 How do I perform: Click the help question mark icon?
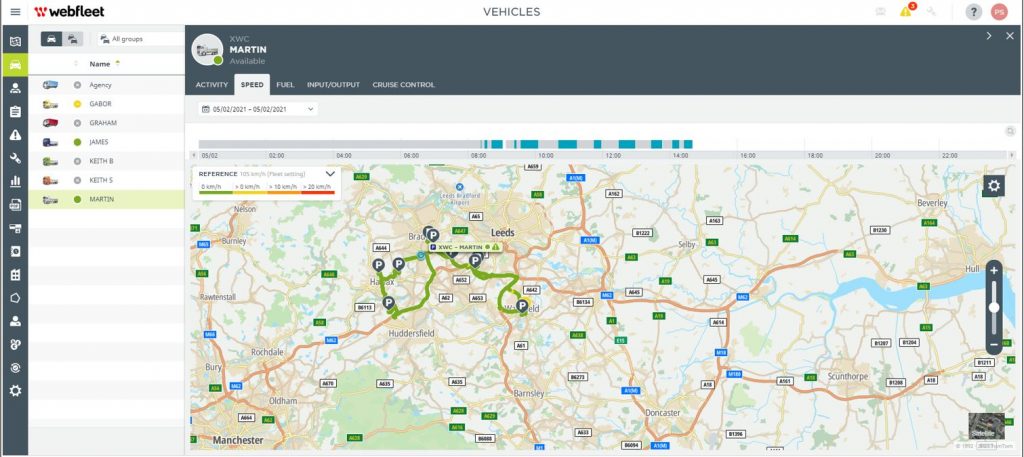point(973,12)
